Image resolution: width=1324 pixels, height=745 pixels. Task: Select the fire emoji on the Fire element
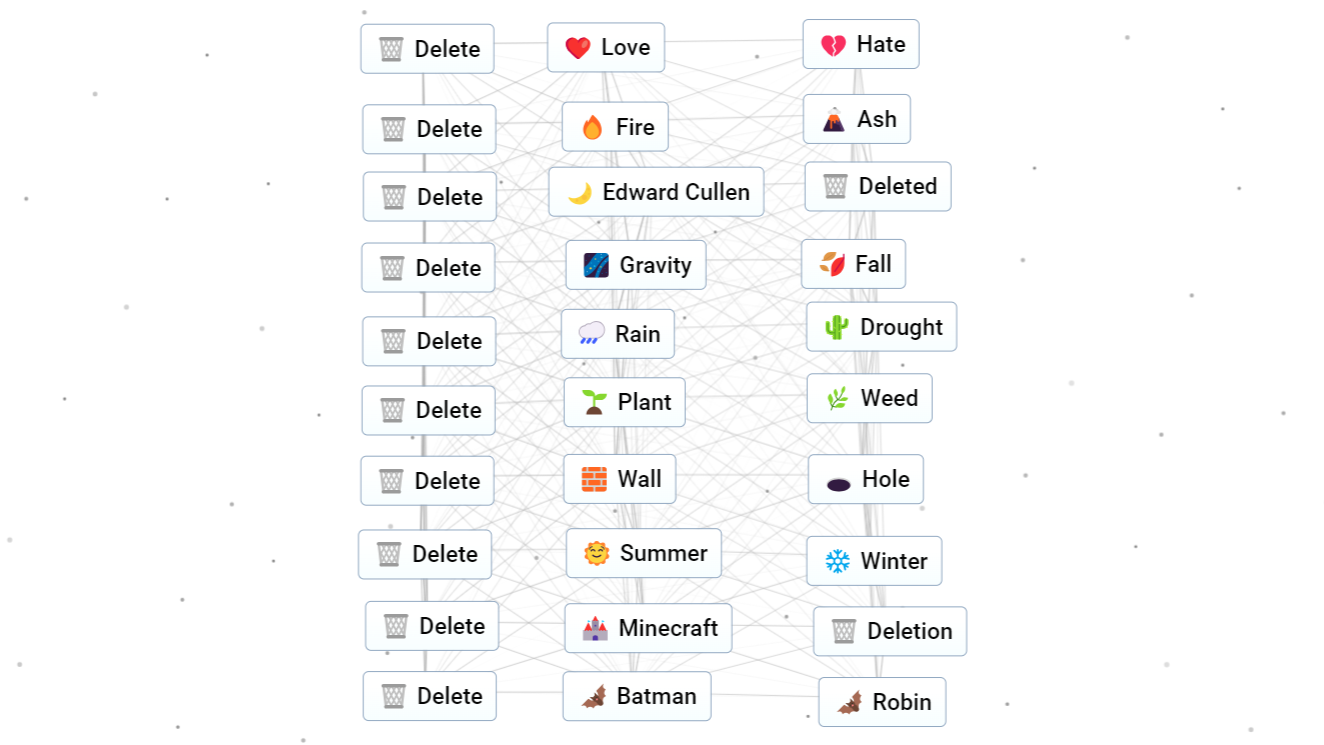click(590, 127)
